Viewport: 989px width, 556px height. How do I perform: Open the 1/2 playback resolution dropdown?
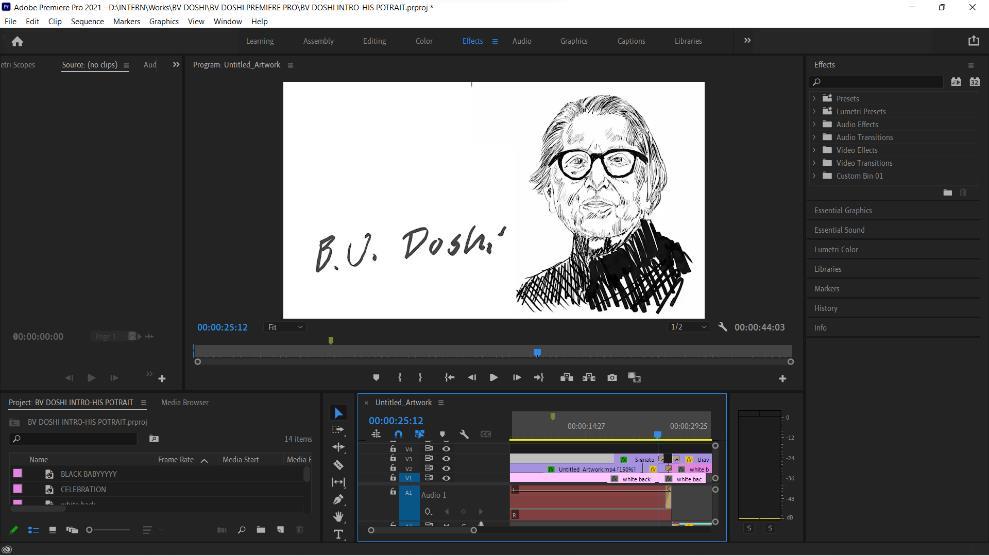688,327
